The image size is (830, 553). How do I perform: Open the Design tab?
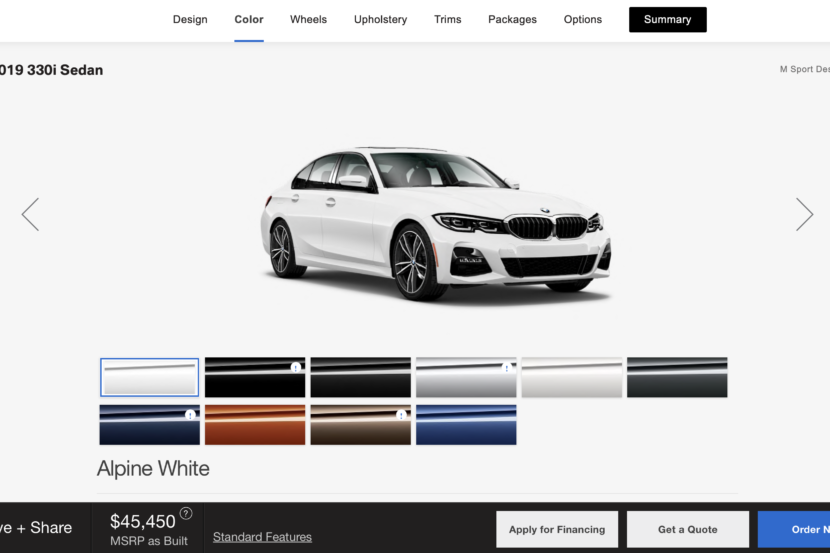click(190, 20)
